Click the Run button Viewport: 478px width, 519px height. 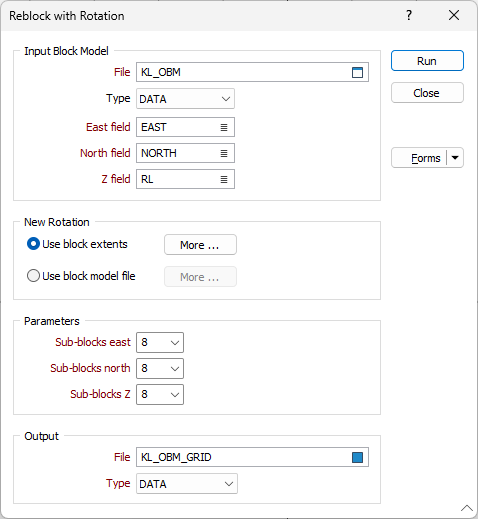point(427,61)
